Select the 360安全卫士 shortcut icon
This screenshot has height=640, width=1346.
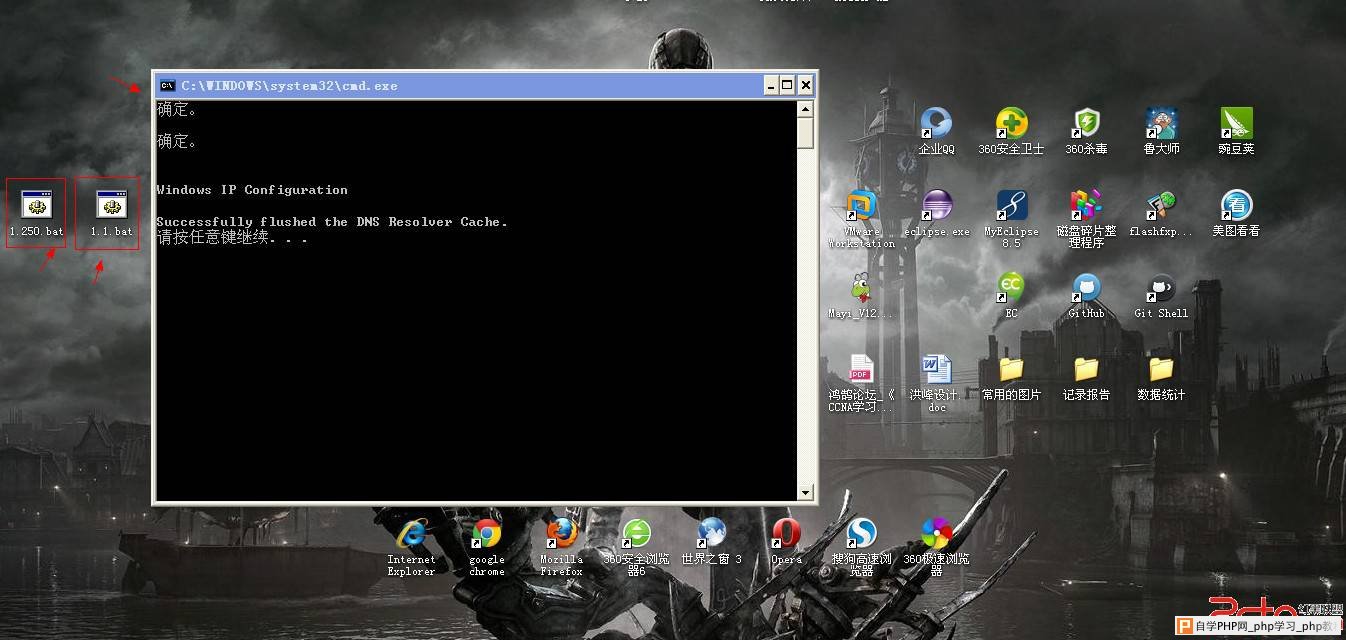[1011, 124]
